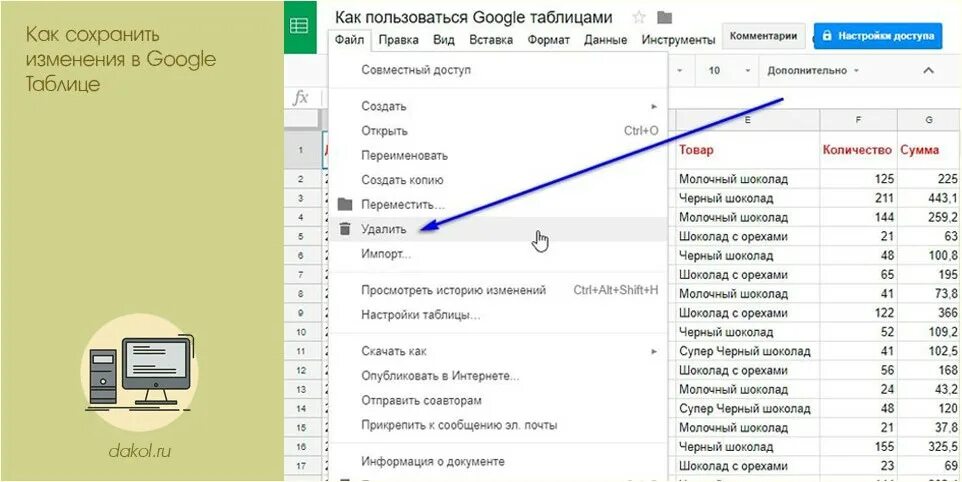Click Шоколад с орехами in row 5

(747, 236)
